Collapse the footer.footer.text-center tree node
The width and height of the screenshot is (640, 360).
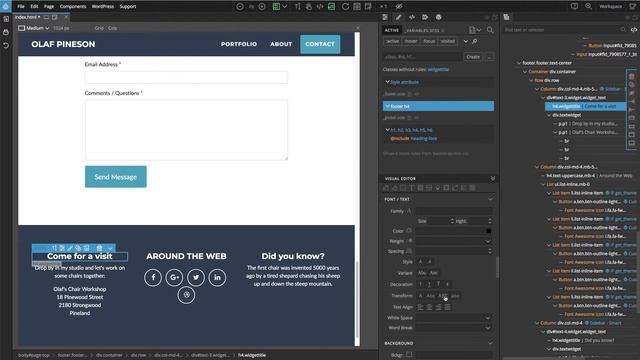[x=519, y=63]
